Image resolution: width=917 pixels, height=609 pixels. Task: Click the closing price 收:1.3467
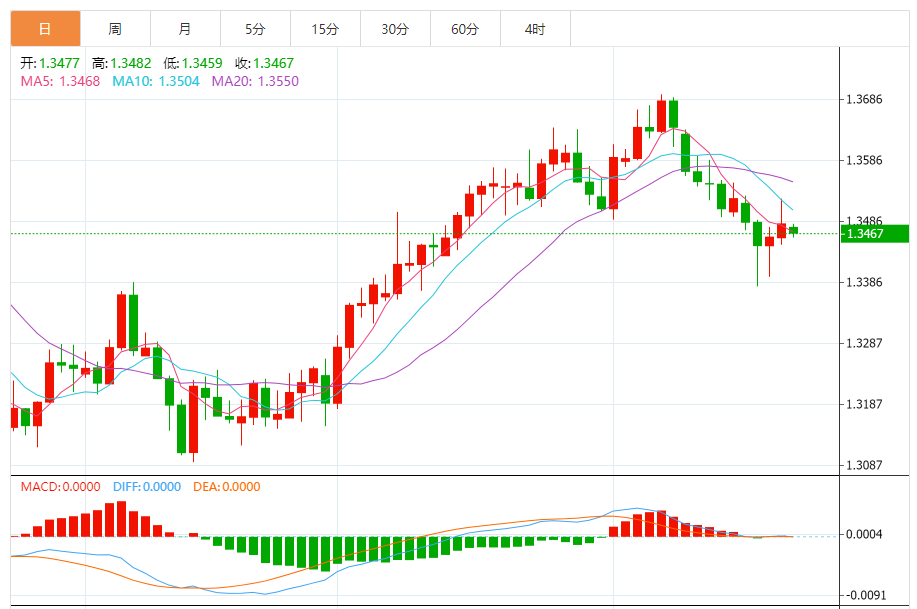tap(264, 63)
